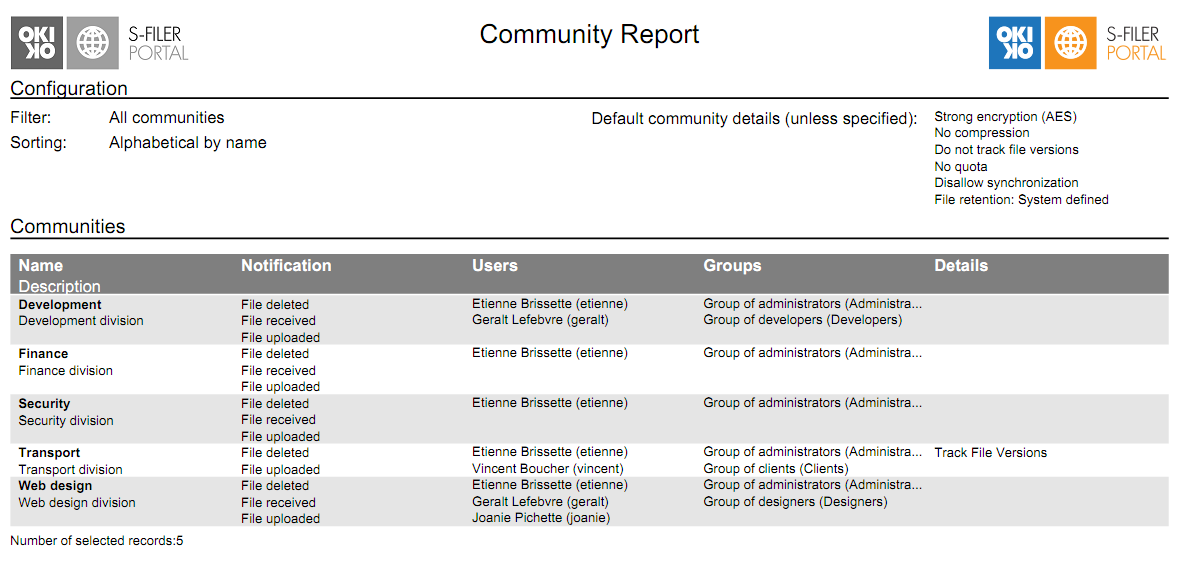
Task: Select the 'All communities' filter value
Action: coord(166,117)
